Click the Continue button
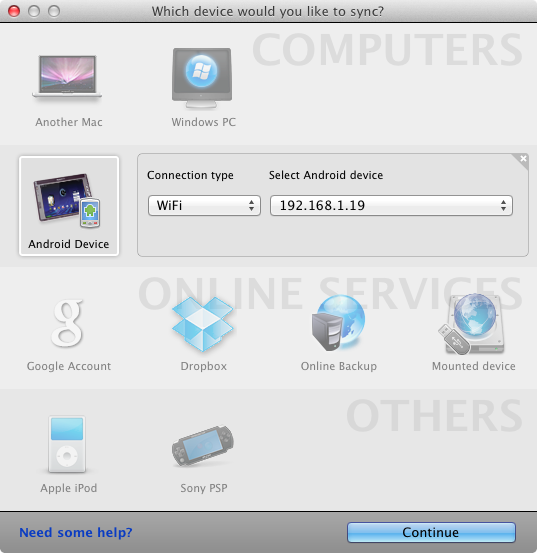537x553 pixels. pyautogui.click(x=431, y=532)
